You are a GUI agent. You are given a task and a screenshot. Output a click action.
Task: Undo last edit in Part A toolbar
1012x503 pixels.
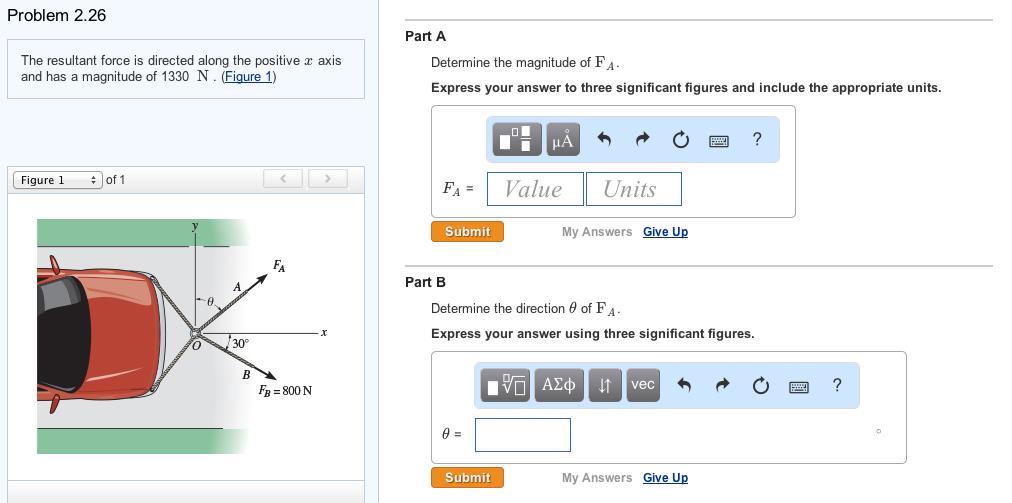click(x=604, y=139)
